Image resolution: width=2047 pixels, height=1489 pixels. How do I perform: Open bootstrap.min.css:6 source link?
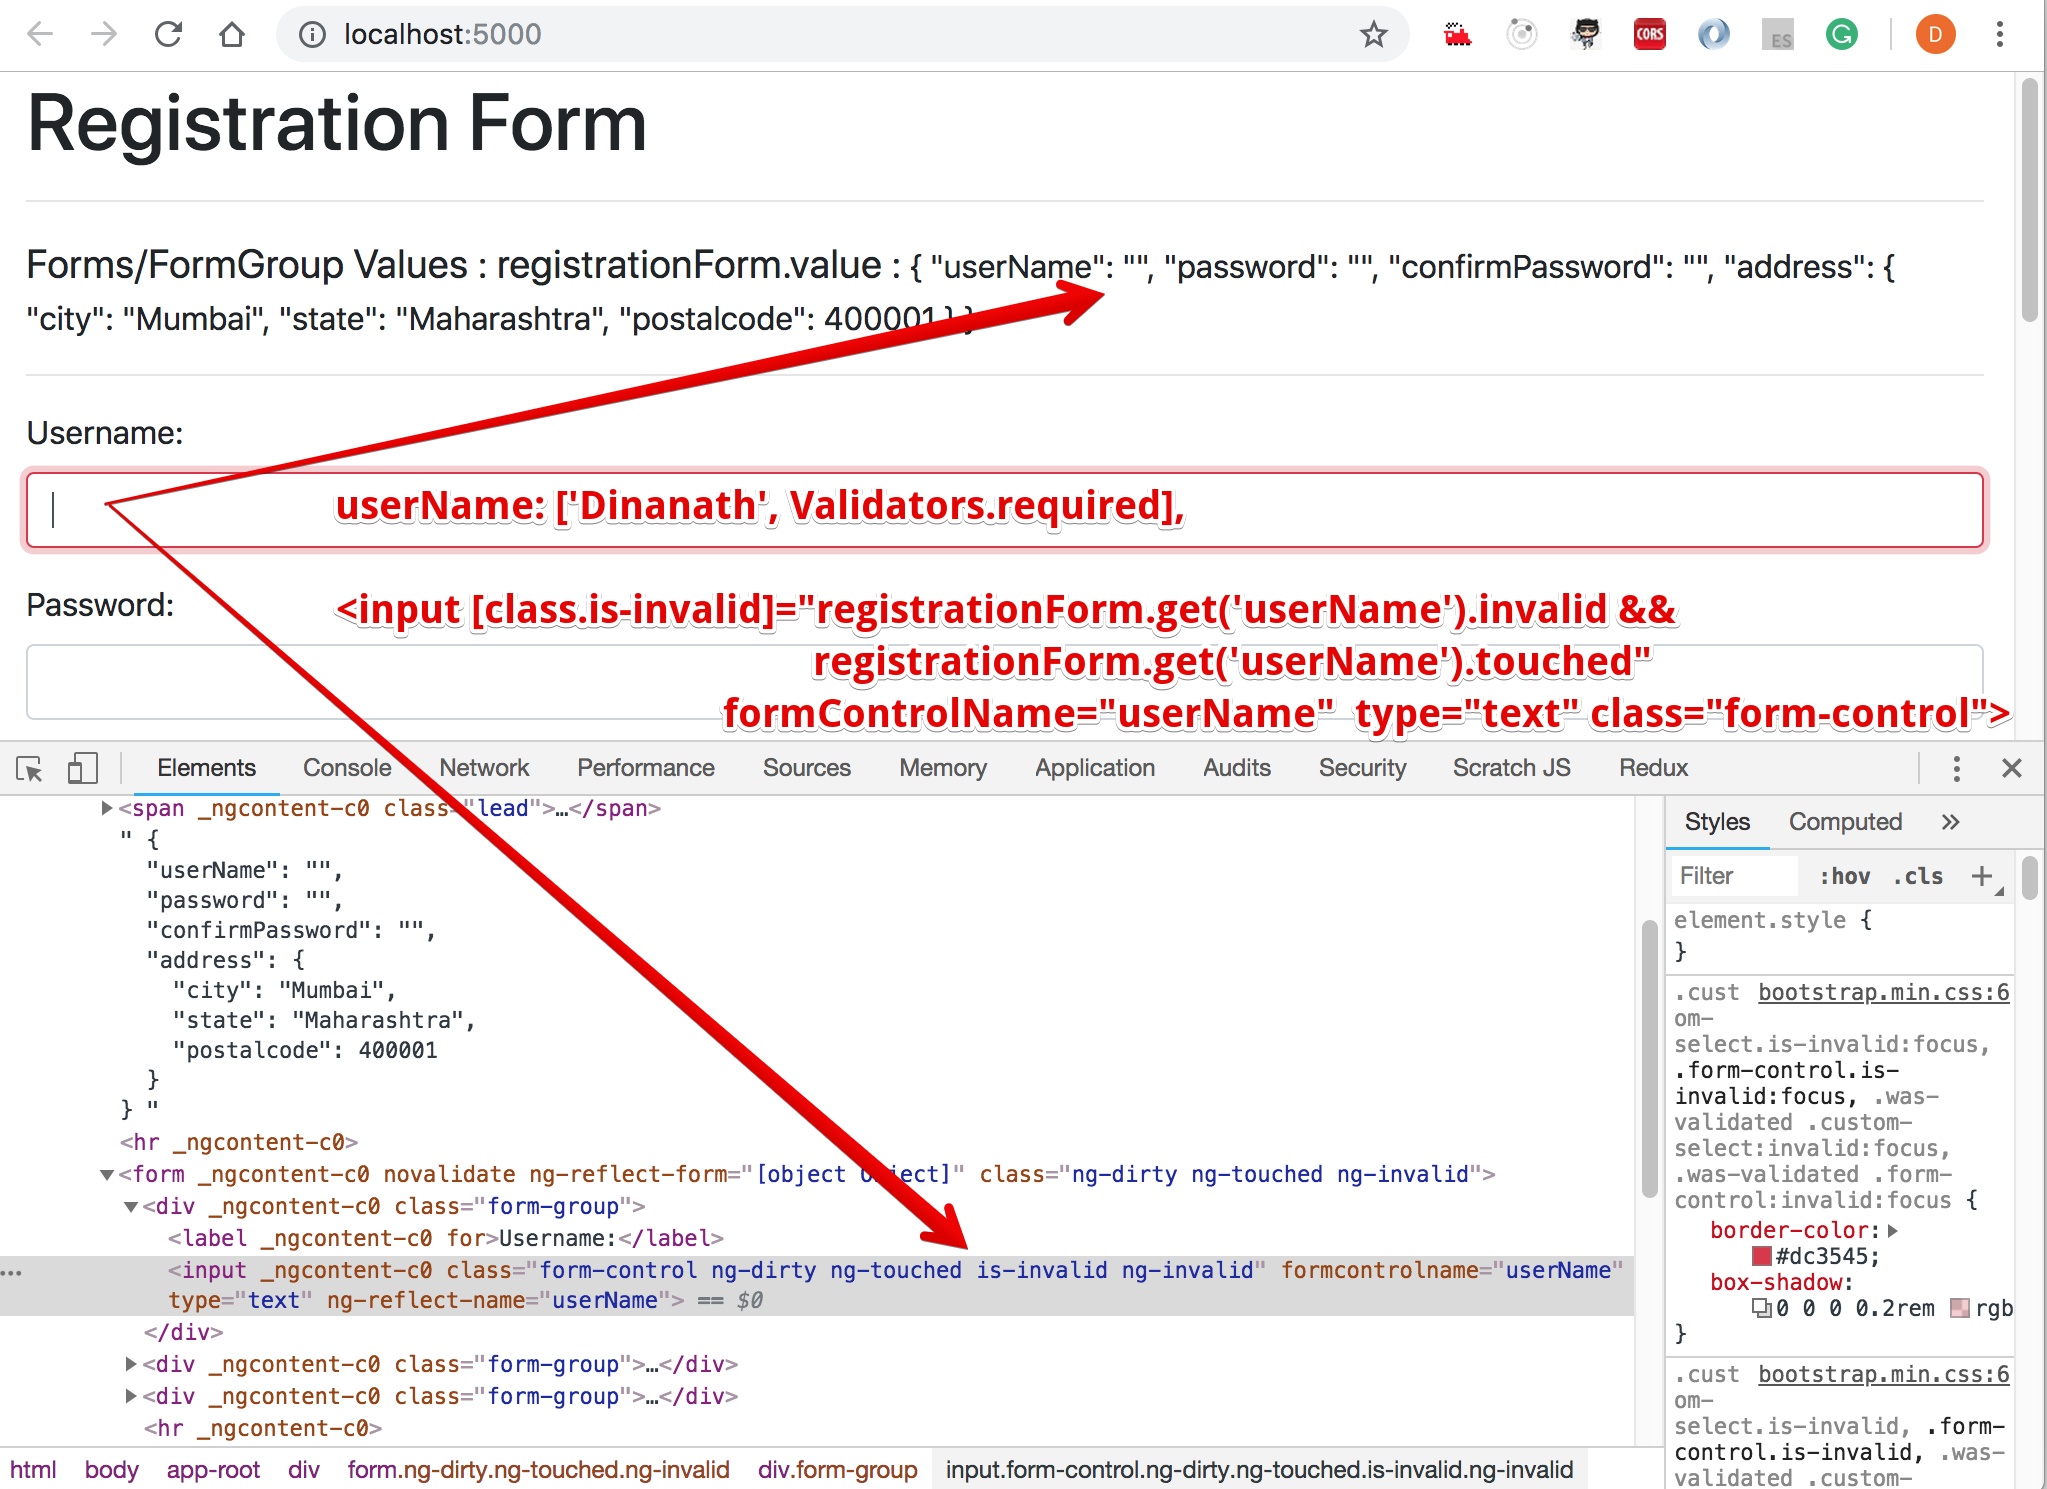[x=1882, y=992]
